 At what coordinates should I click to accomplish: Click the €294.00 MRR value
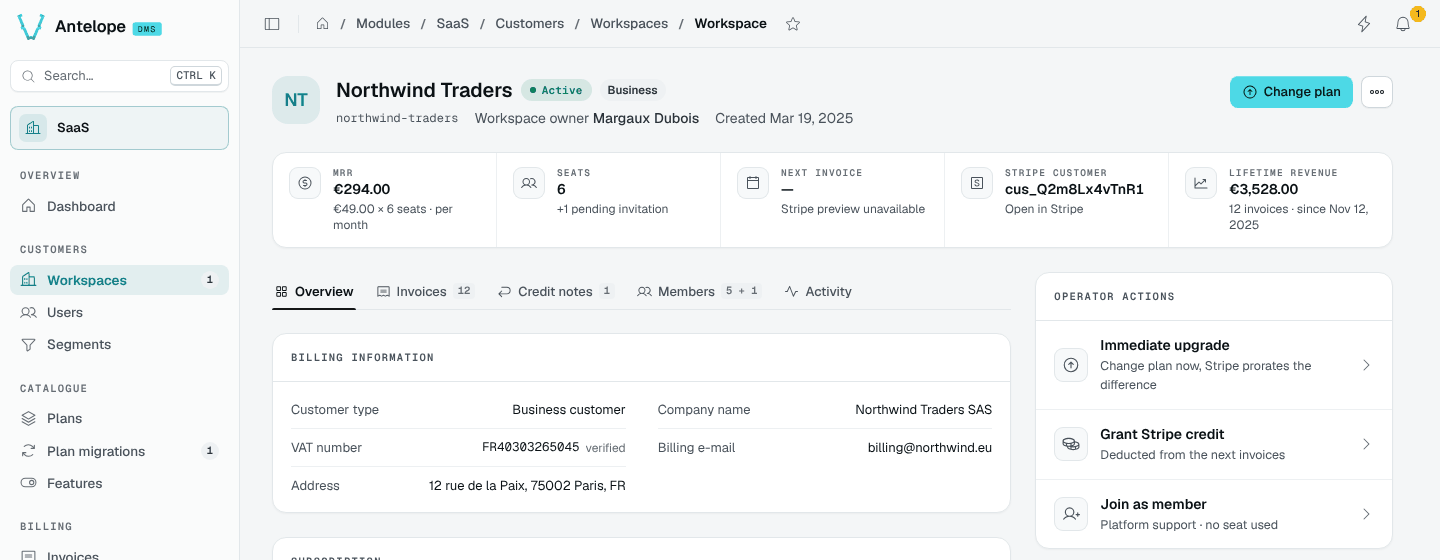point(361,189)
